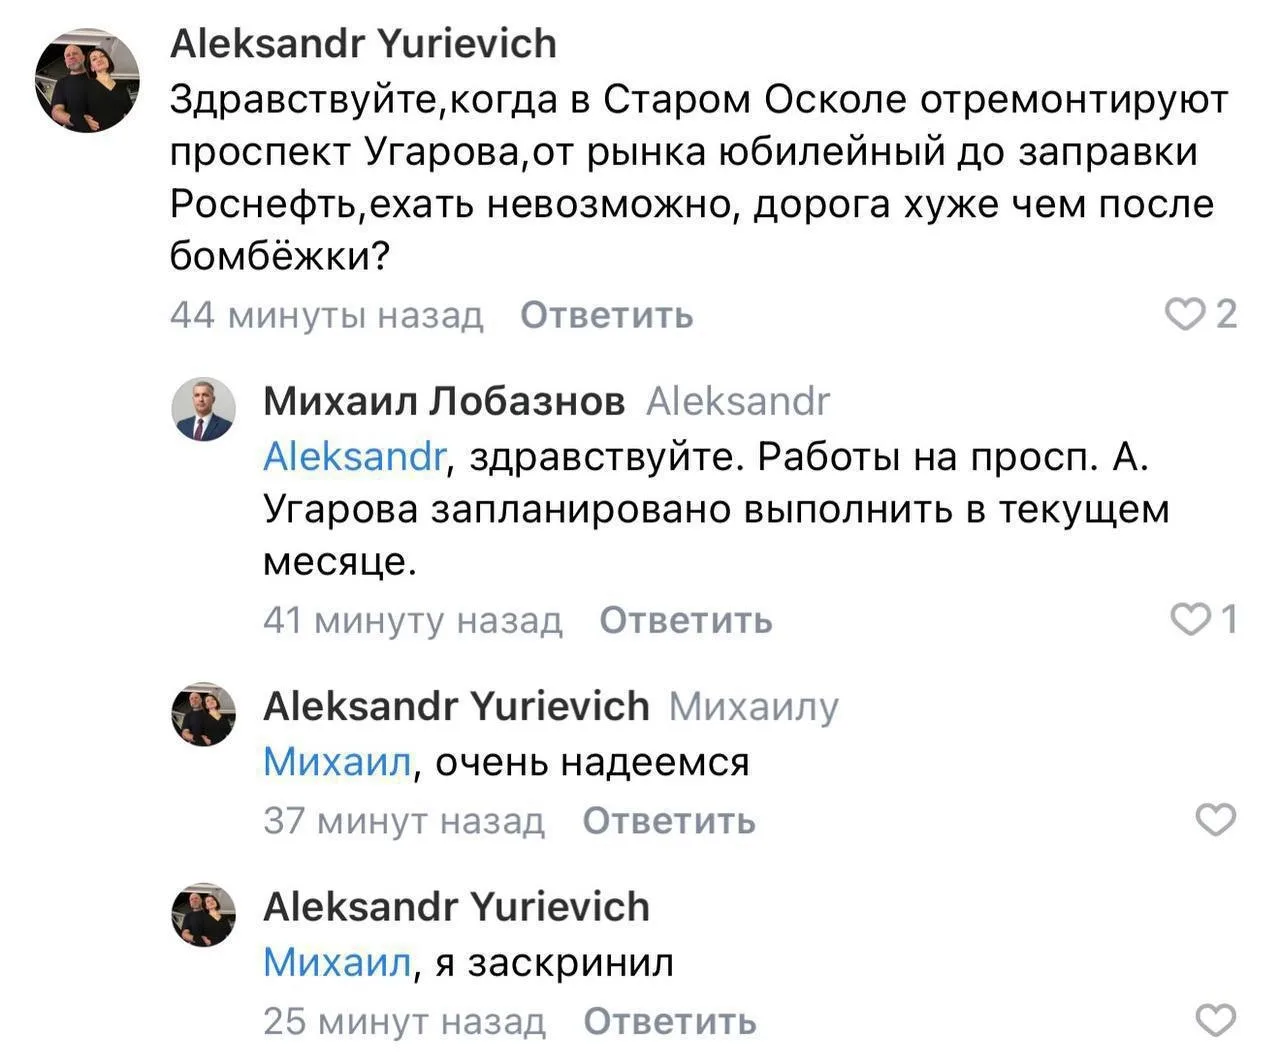This screenshot has width=1280, height=1061.
Task: Tap heart icon on "я заскринил" reply
Action: click(1216, 1021)
